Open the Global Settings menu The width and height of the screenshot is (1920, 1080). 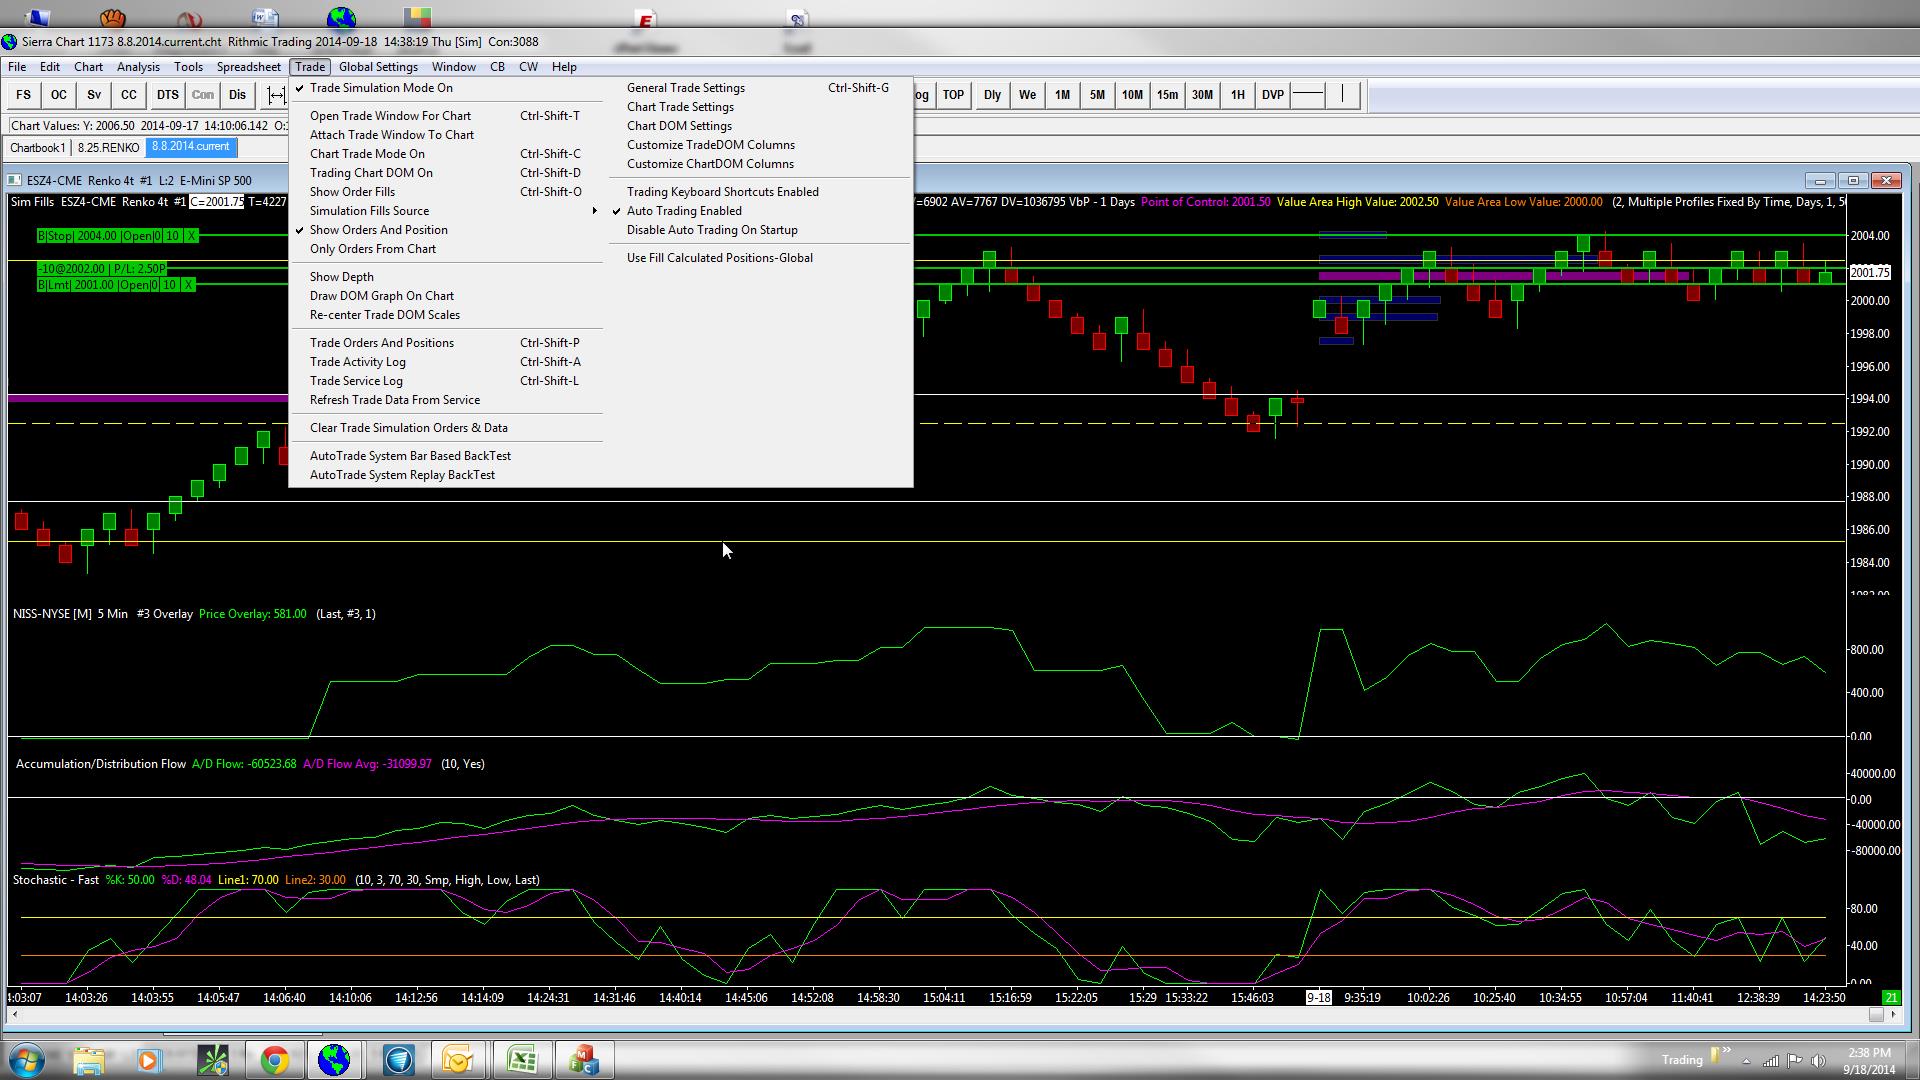pyautogui.click(x=378, y=67)
